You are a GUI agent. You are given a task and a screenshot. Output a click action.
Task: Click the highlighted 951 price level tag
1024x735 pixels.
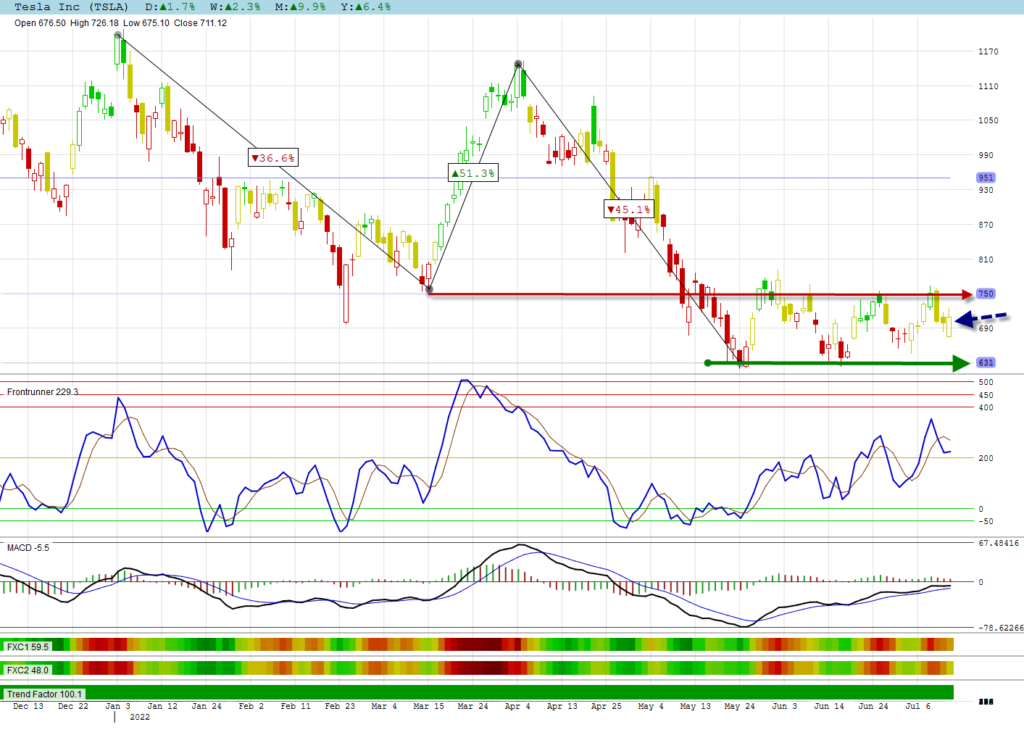985,178
